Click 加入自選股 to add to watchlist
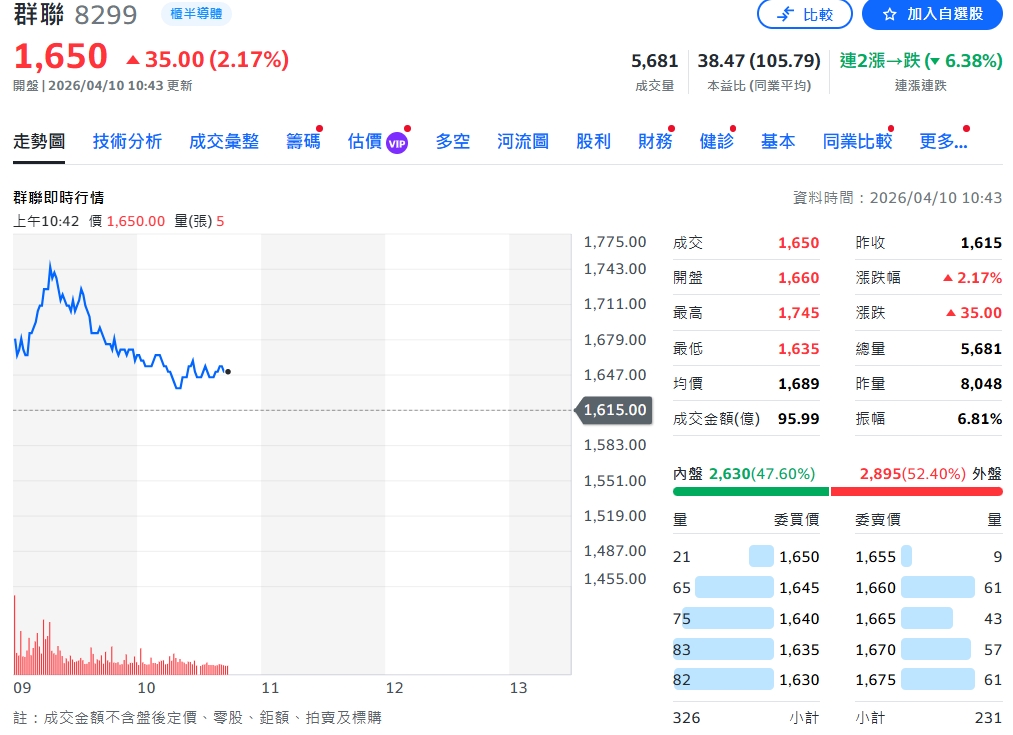This screenshot has width=1013, height=735. tap(932, 14)
